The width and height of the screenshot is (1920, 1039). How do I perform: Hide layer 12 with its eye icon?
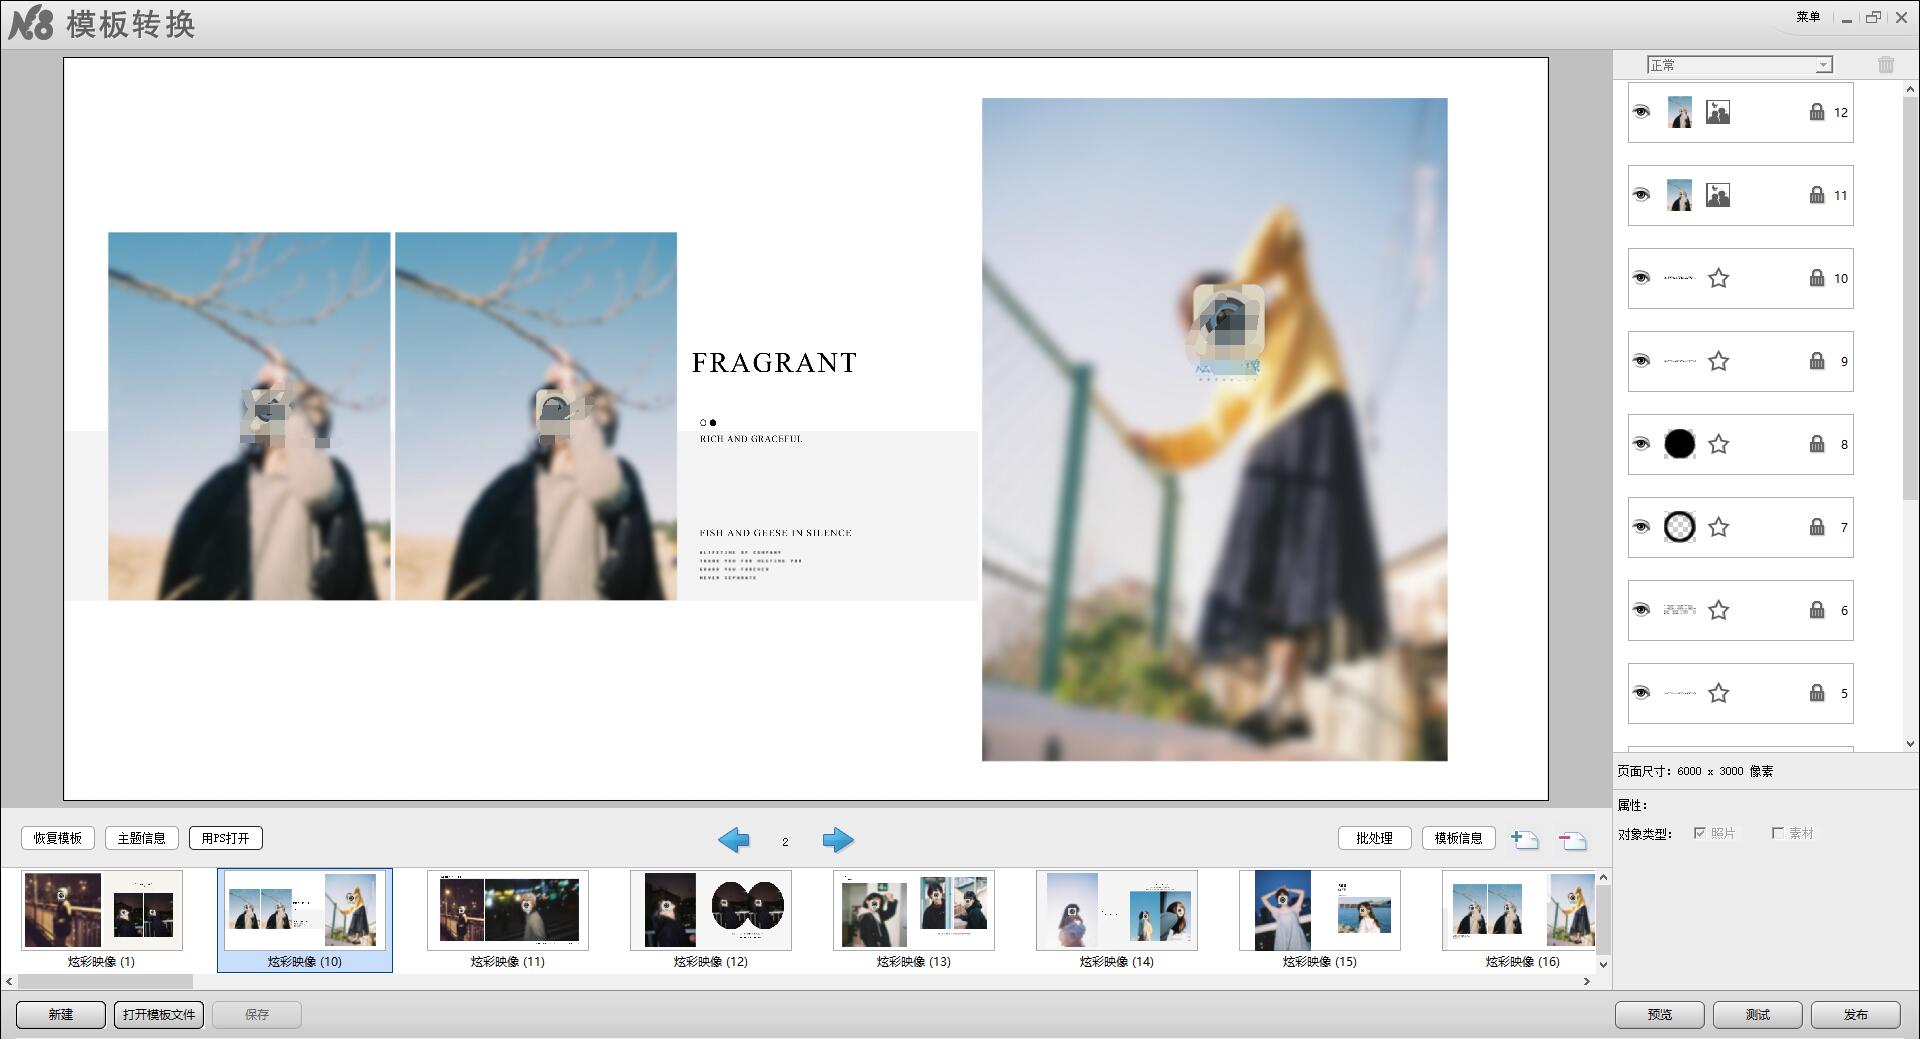1641,112
